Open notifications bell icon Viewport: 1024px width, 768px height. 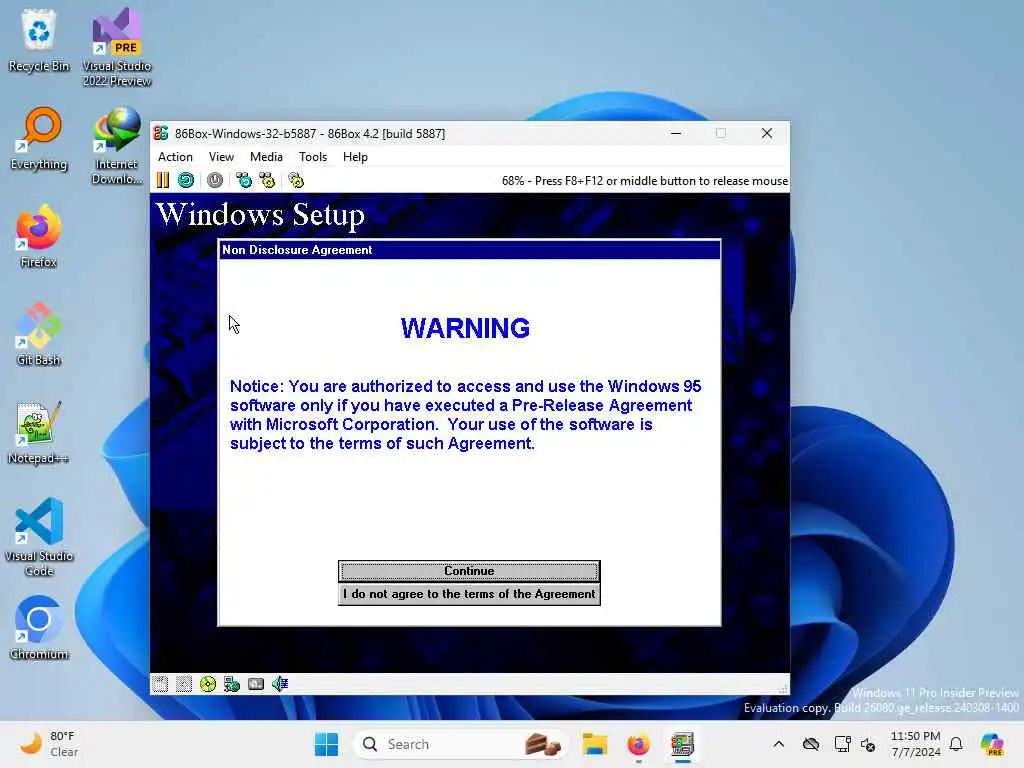tap(956, 744)
